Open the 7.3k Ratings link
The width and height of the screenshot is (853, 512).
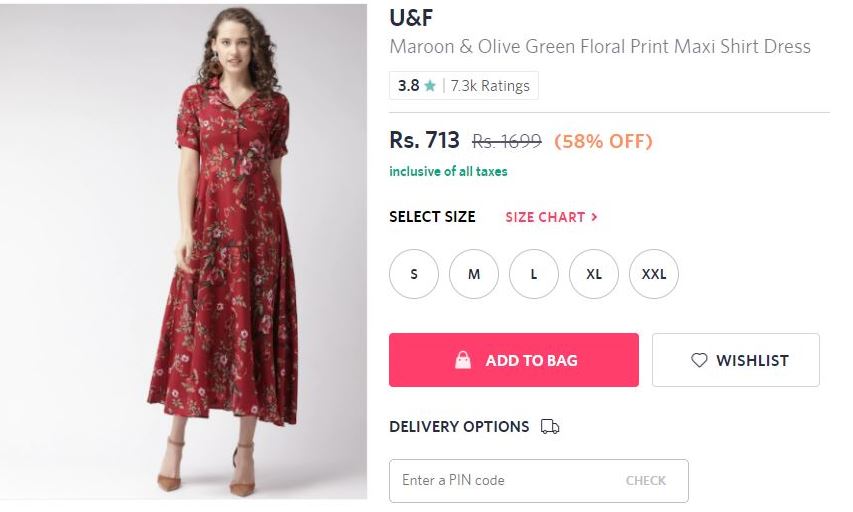tap(490, 86)
